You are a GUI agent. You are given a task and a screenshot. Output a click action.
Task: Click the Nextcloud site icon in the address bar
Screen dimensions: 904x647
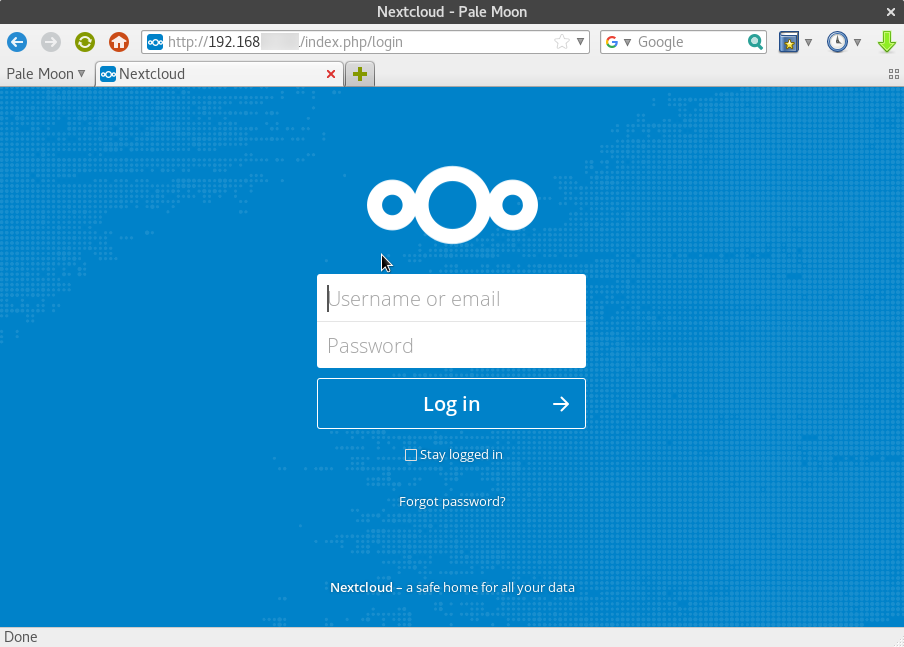155,42
